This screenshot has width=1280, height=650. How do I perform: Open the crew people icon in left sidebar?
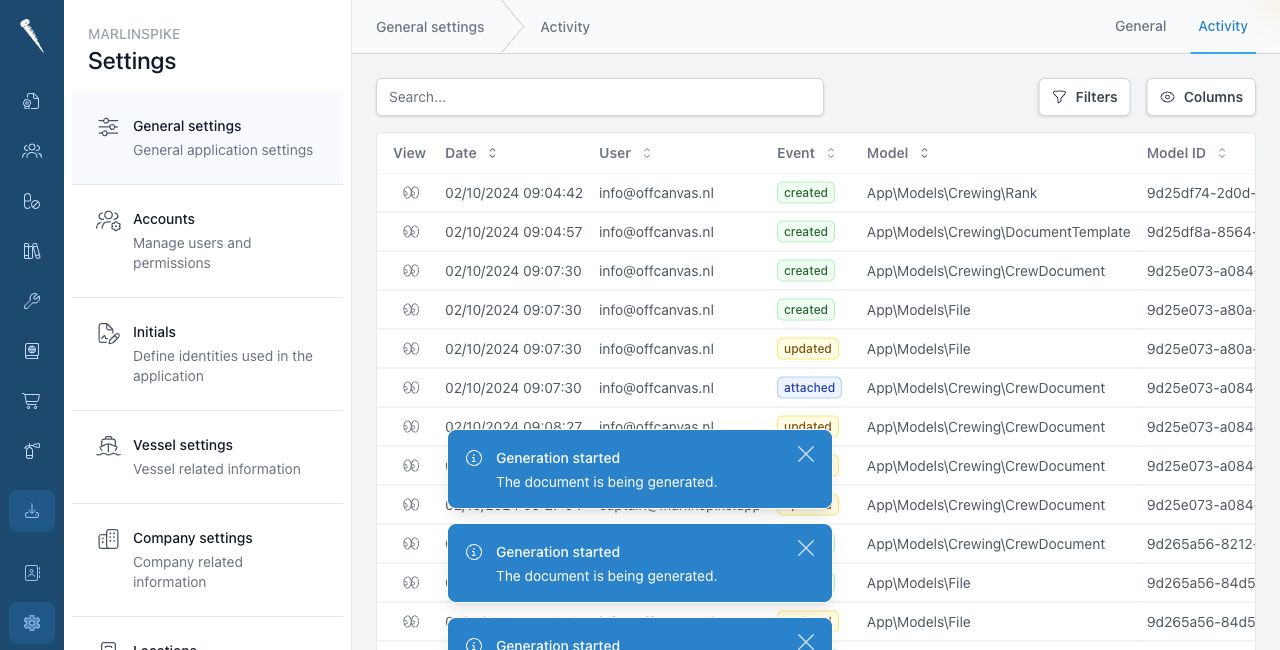[x=32, y=151]
